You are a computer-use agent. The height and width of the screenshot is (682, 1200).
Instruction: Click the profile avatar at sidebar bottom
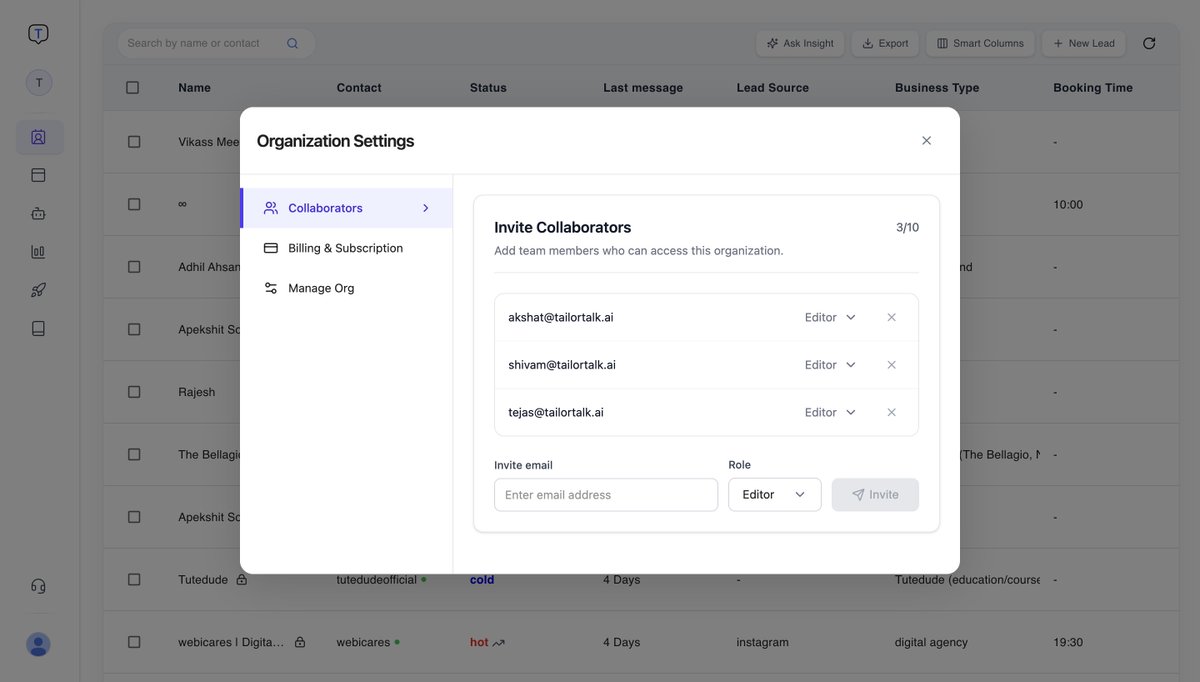[36, 642]
